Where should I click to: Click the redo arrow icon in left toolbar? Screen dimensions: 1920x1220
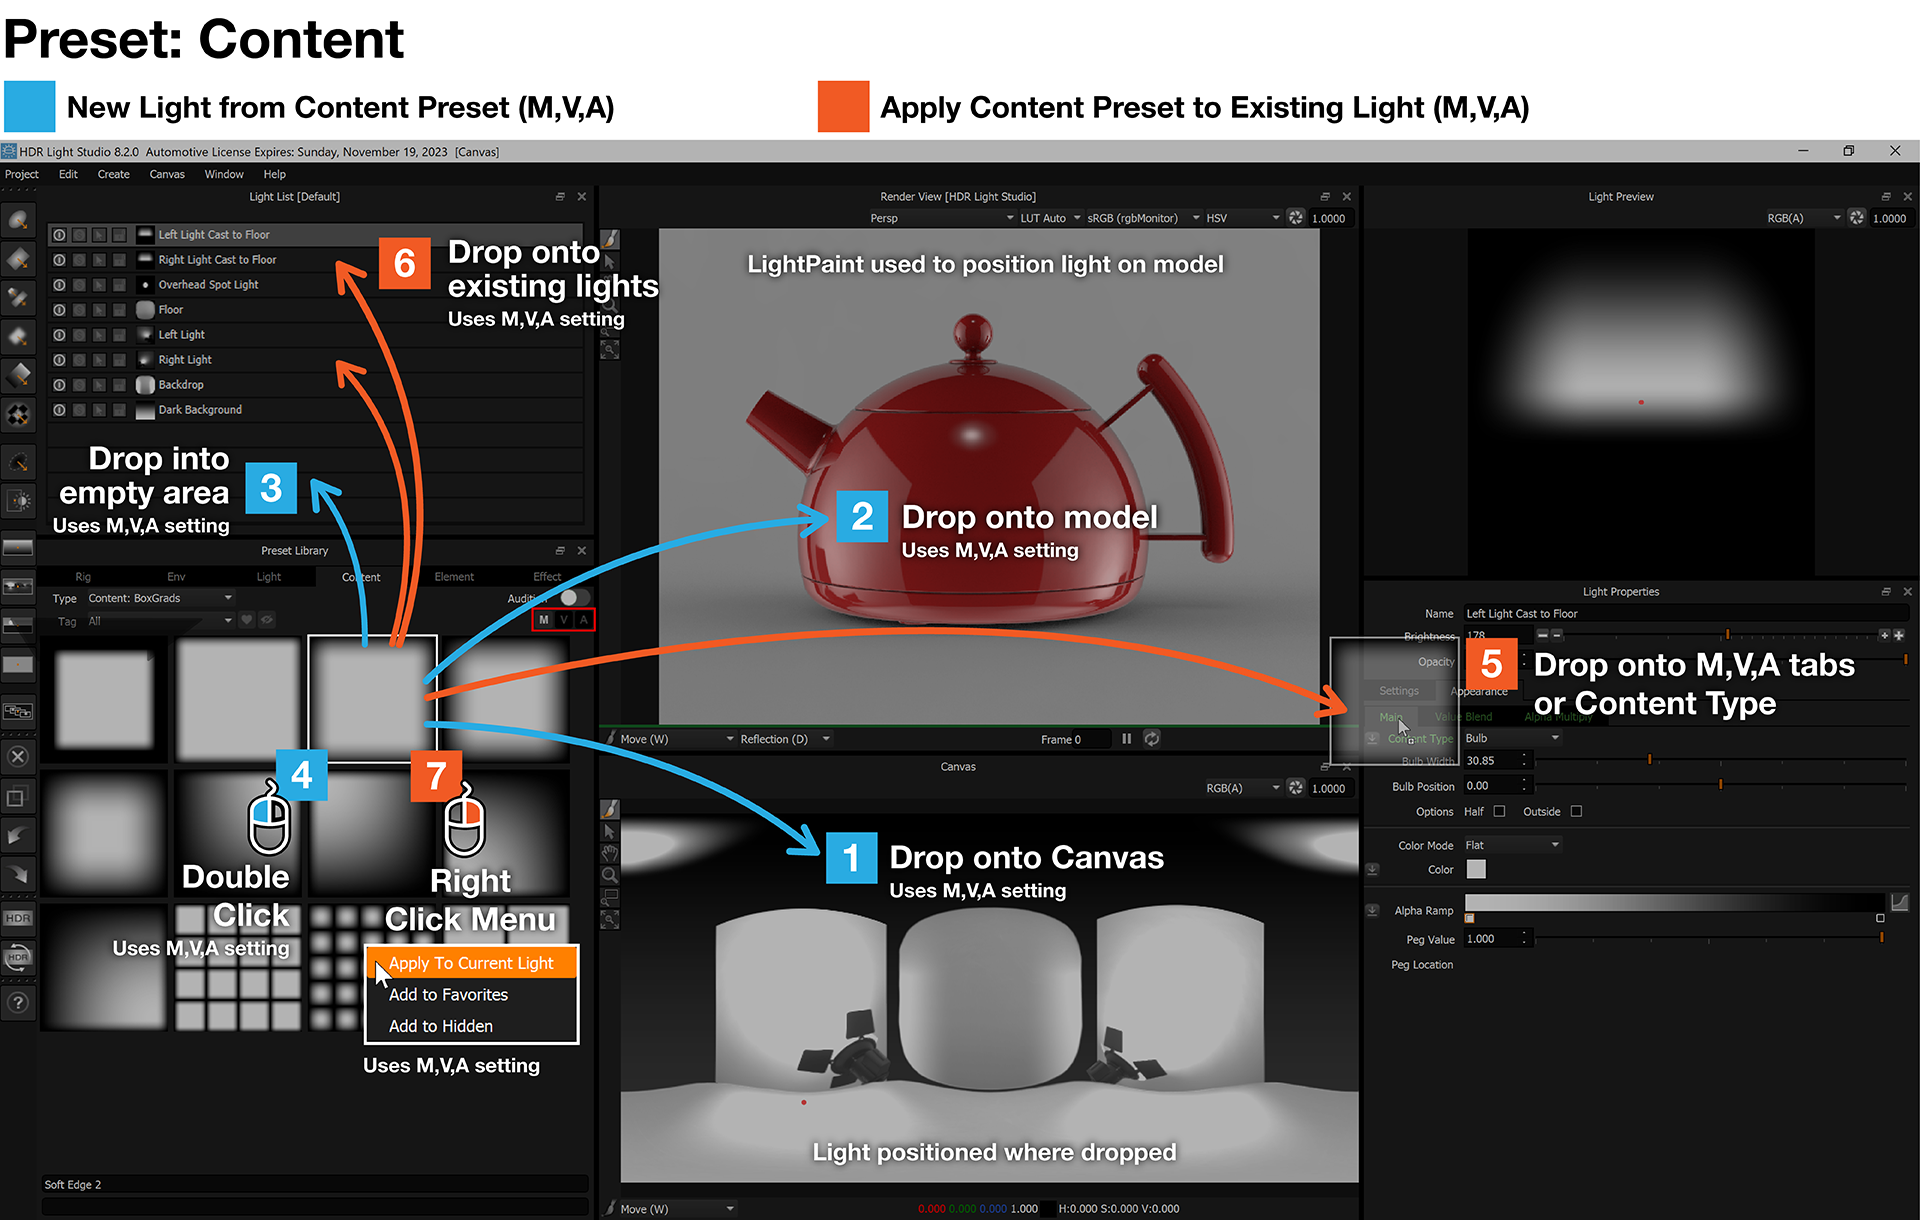tap(18, 875)
